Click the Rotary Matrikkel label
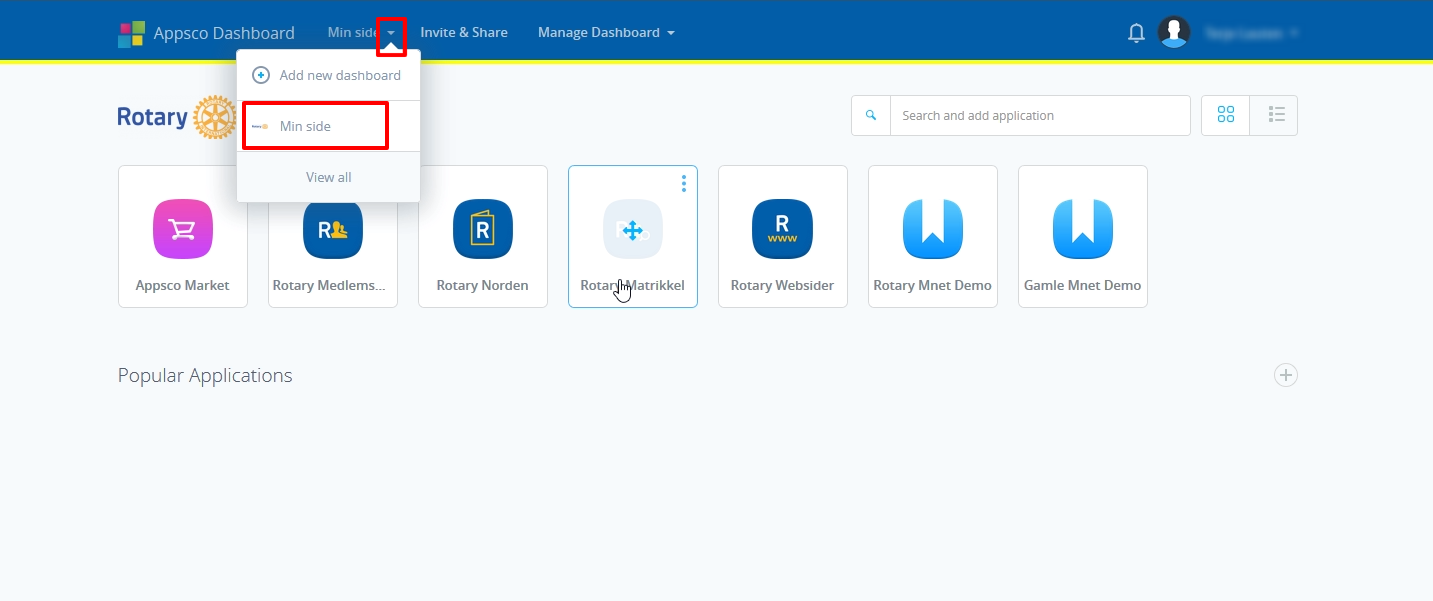Viewport: 1433px width, 601px height. click(633, 285)
